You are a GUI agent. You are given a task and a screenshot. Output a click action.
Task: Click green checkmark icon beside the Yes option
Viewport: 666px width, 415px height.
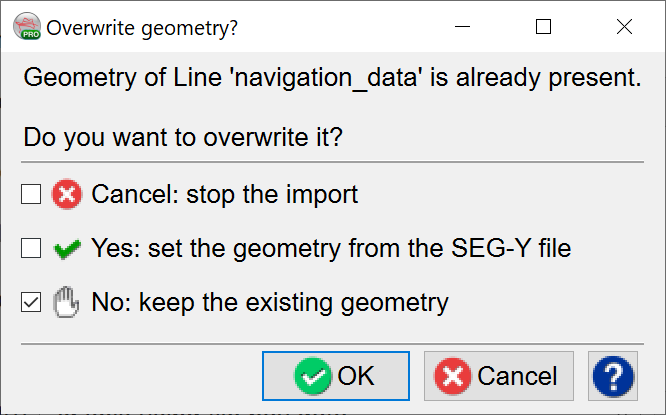point(67,248)
